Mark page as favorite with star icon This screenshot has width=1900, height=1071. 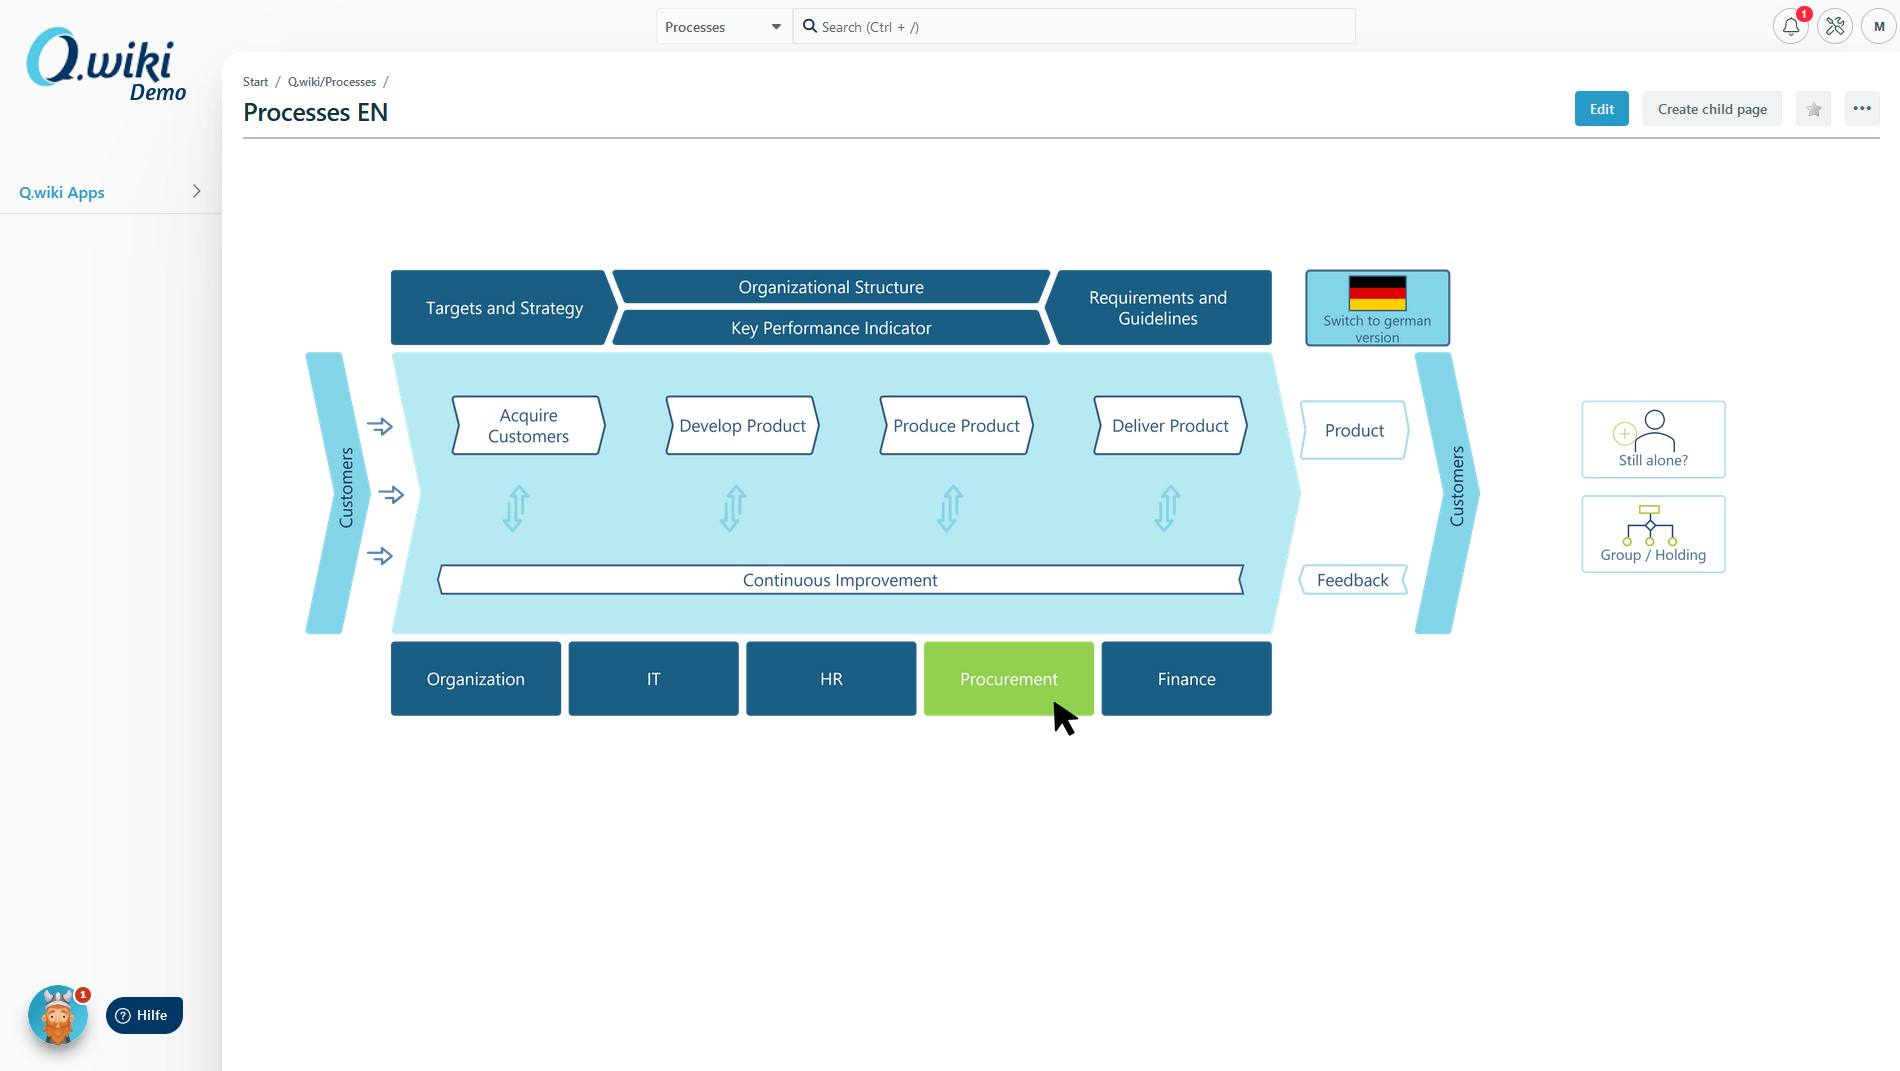click(1813, 109)
